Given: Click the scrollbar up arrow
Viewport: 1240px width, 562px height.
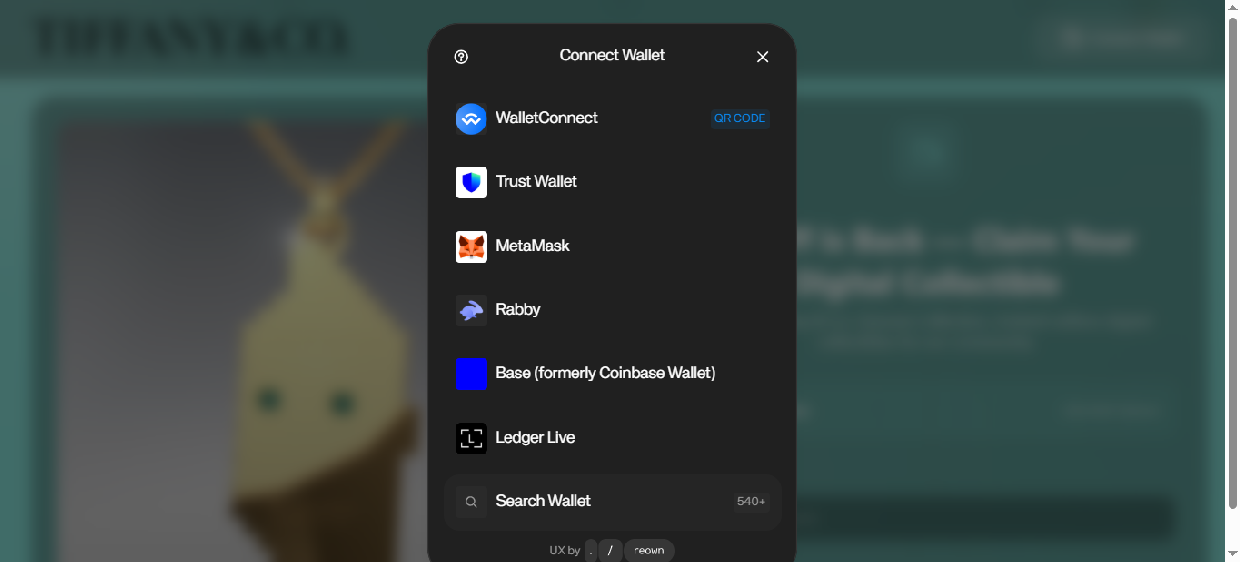Looking at the screenshot, I should tap(1232, 8).
